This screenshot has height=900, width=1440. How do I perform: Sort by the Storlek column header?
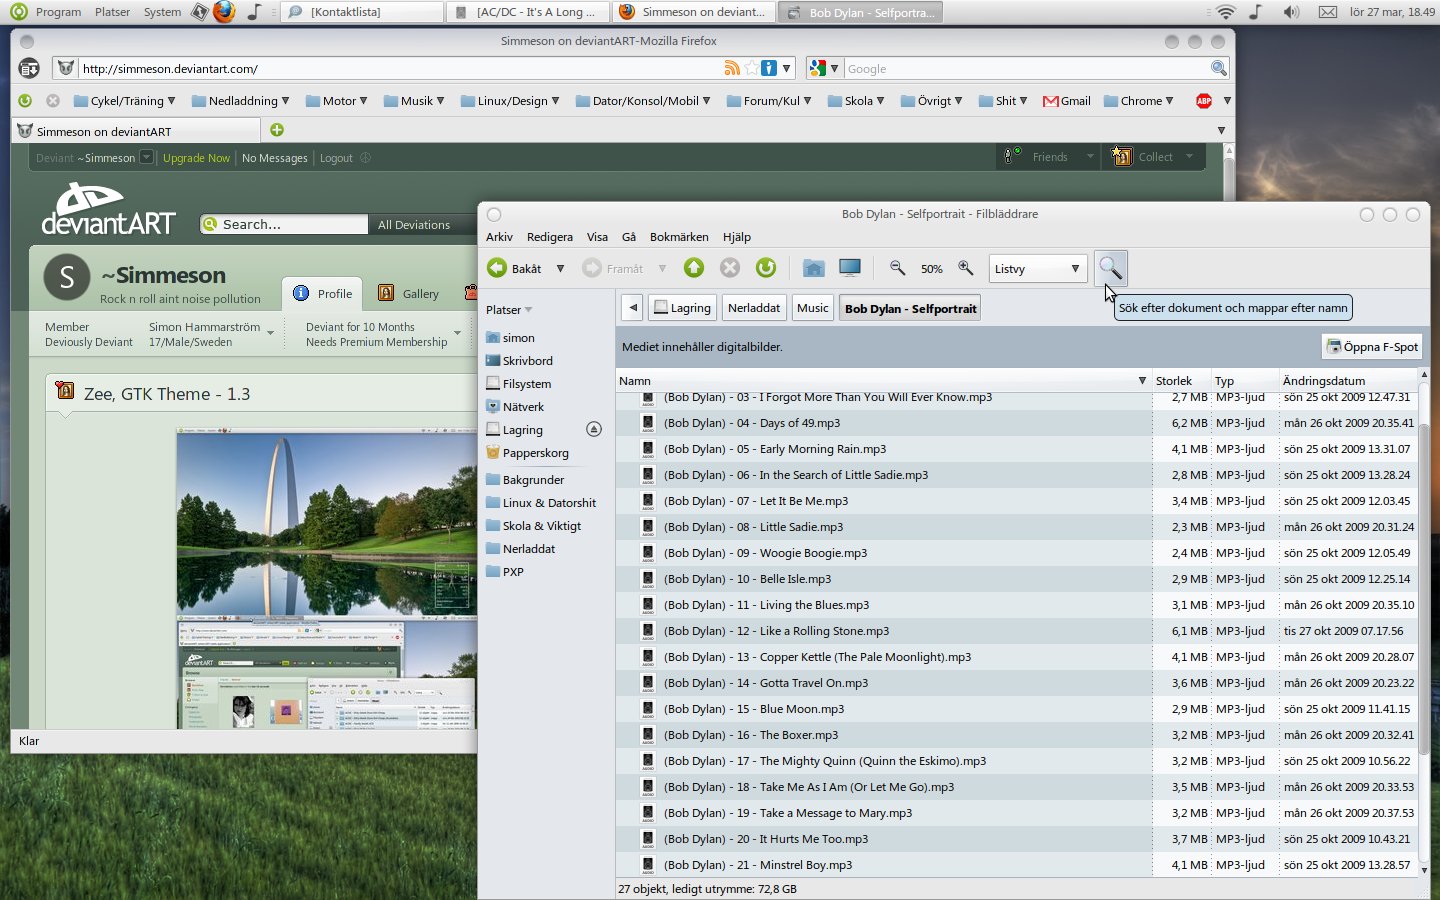(x=1181, y=381)
